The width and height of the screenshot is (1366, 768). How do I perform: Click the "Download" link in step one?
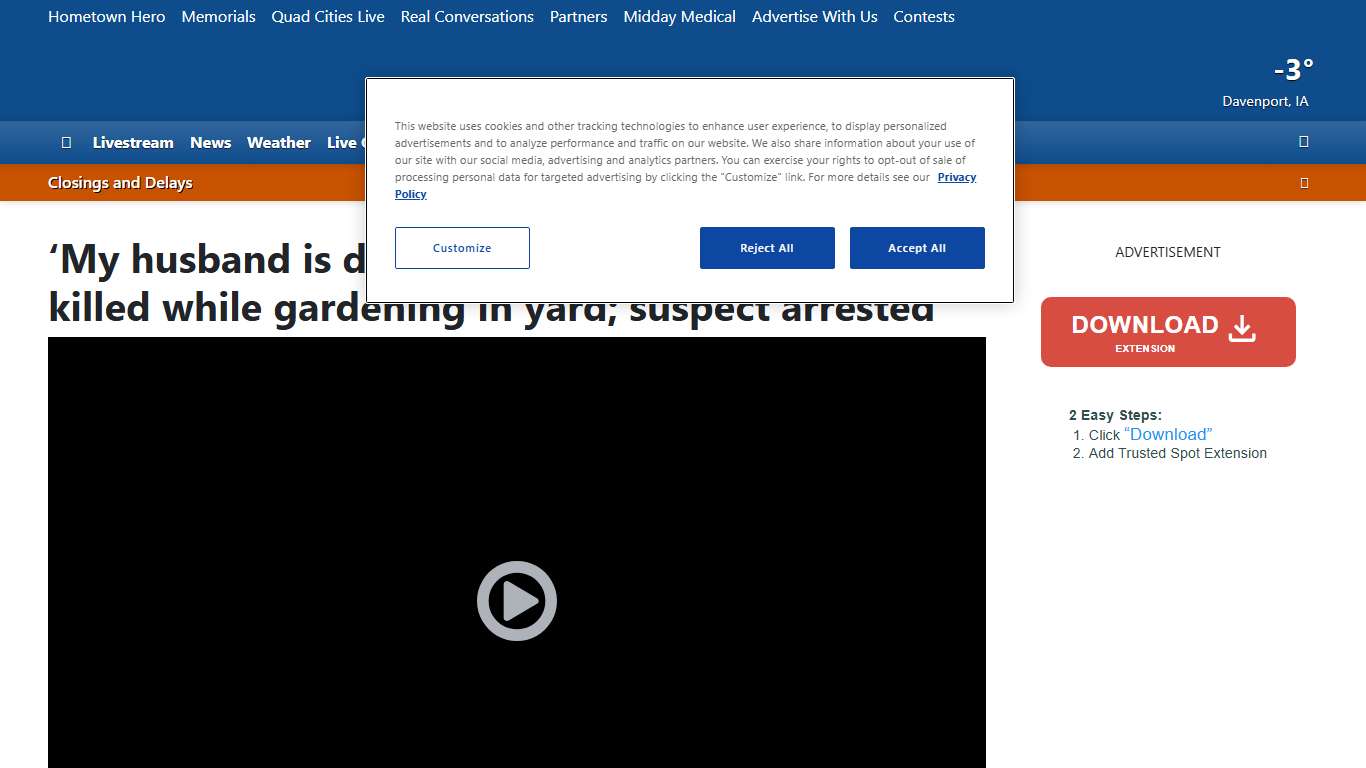click(1168, 434)
